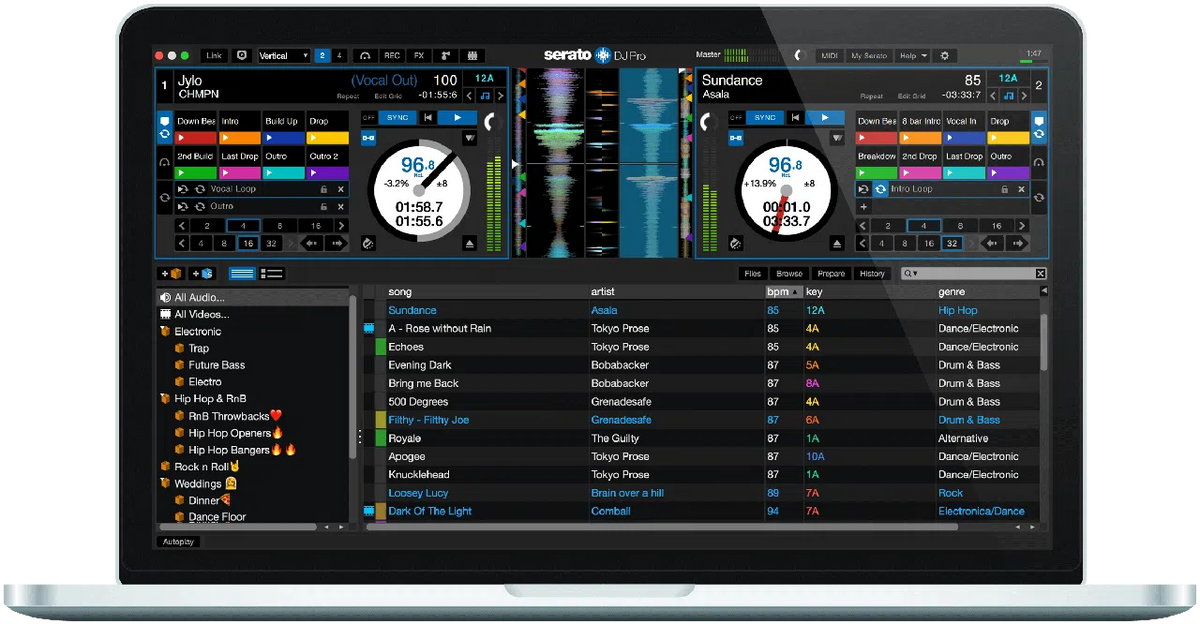Add a new crate with the plus-crate icon
Viewport: 1200px width, 624px height.
(171, 273)
